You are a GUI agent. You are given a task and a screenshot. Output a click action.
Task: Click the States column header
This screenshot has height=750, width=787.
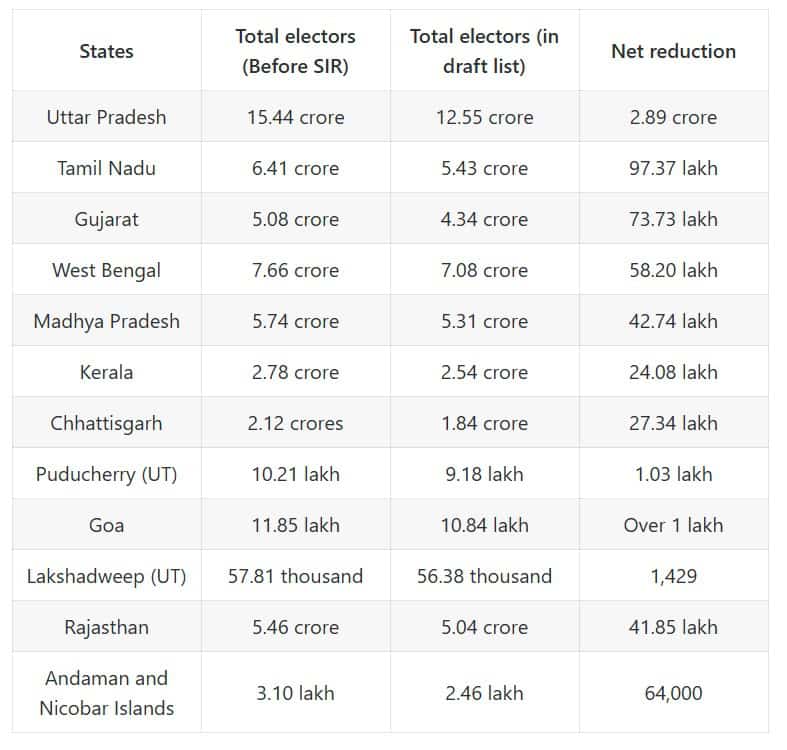[x=106, y=51]
